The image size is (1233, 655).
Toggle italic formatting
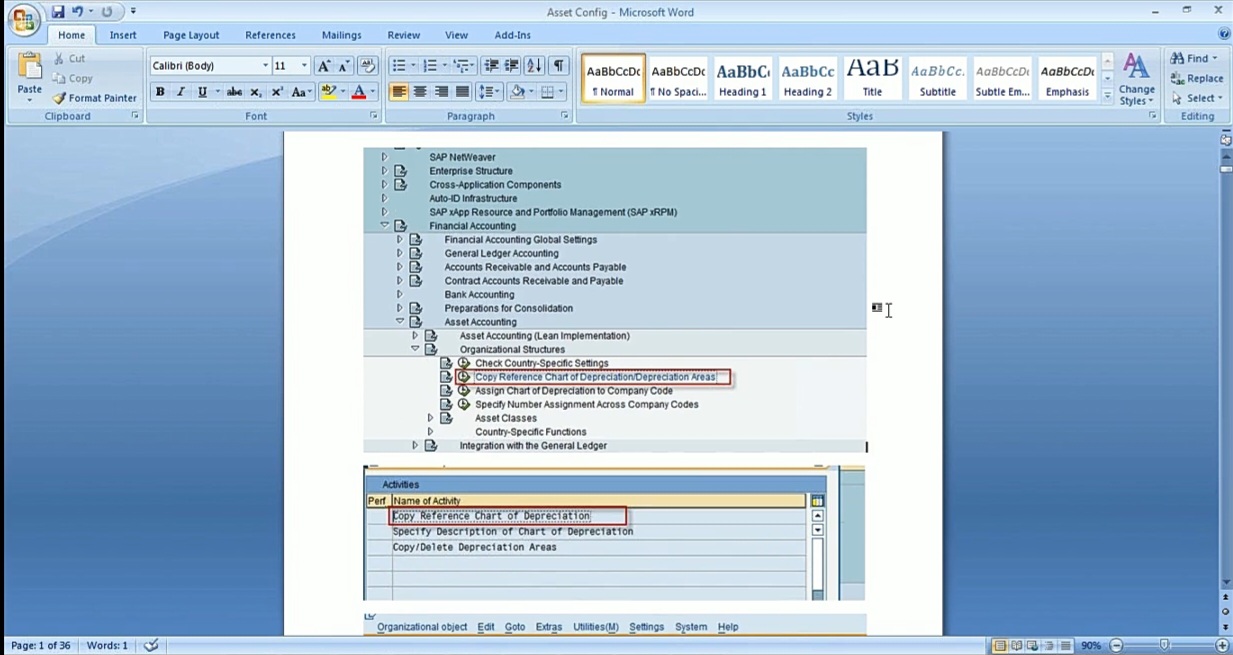coord(181,92)
